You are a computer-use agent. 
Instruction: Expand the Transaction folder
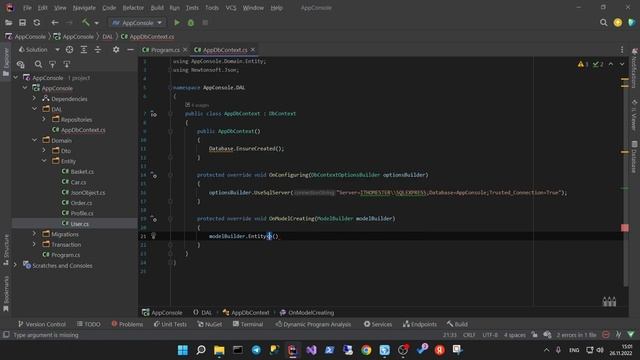pos(35,244)
